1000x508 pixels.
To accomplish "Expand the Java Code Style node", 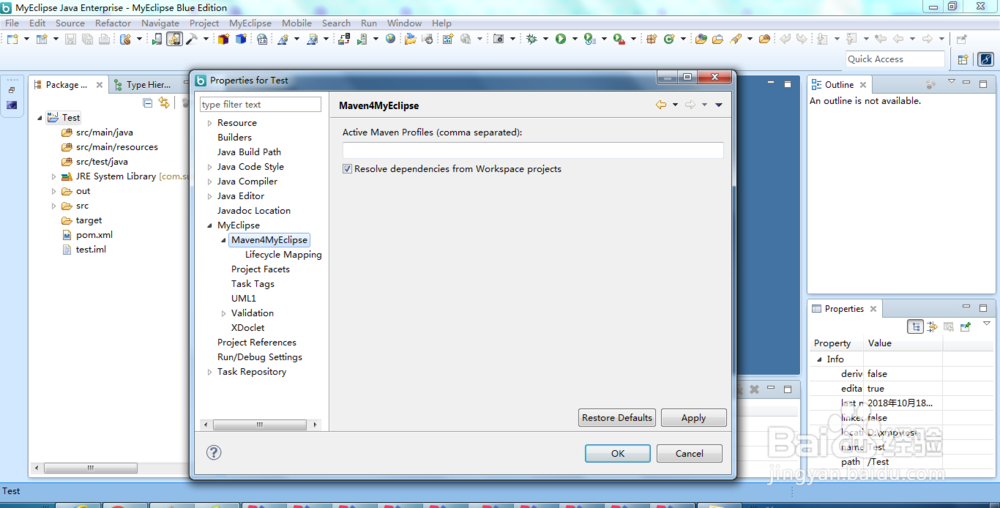I will click(209, 167).
